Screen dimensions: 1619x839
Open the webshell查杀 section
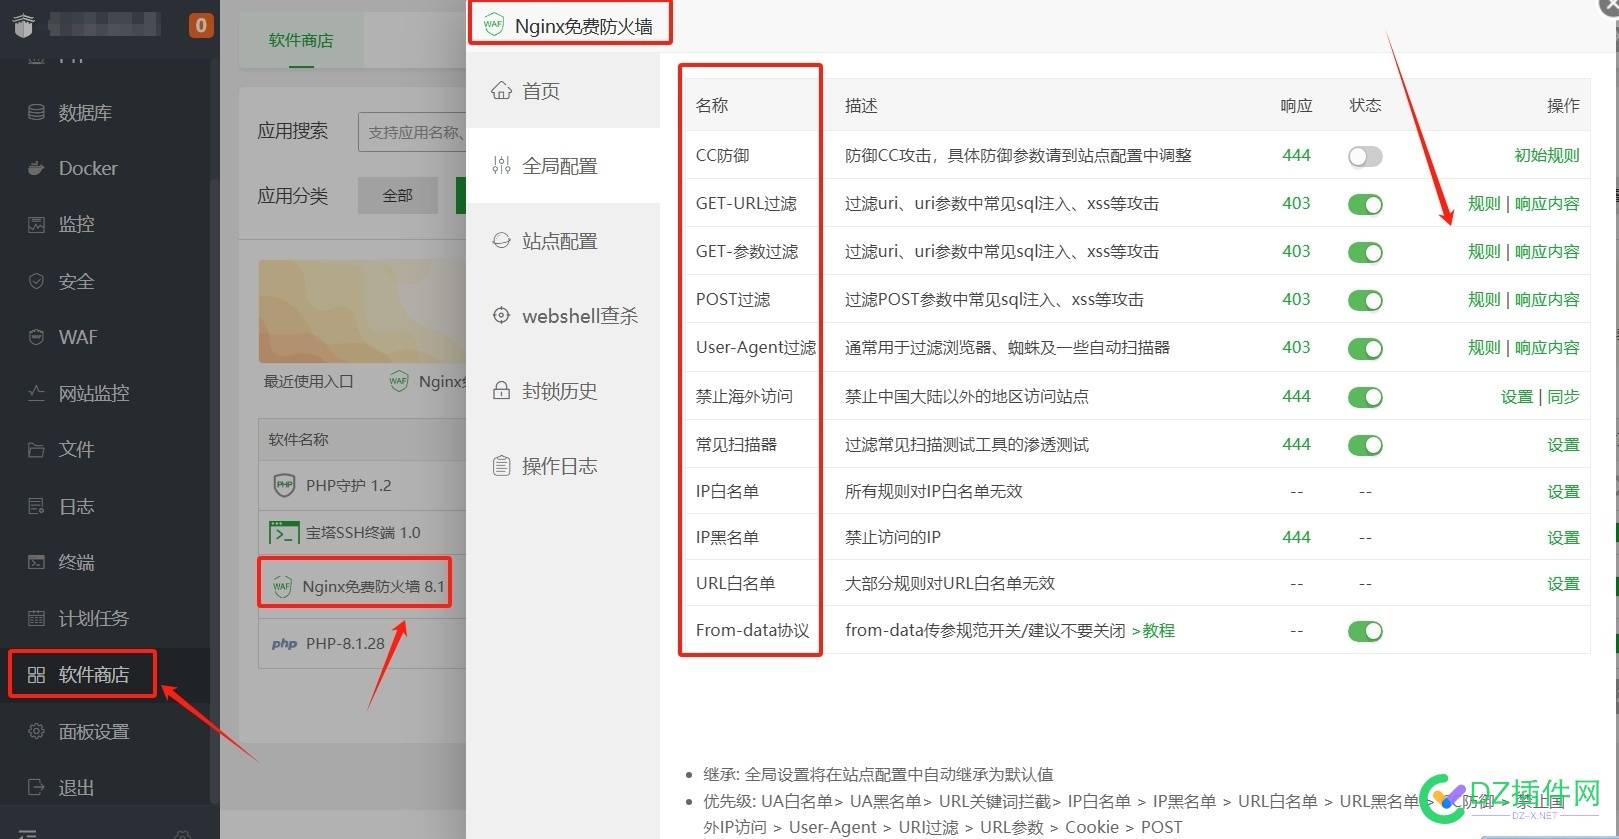pyautogui.click(x=563, y=315)
